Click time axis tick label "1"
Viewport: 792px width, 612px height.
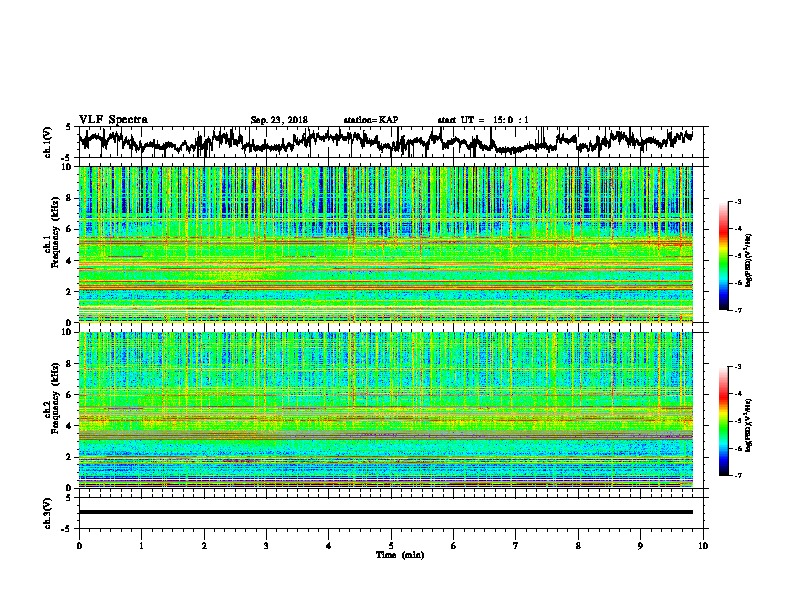click(141, 546)
